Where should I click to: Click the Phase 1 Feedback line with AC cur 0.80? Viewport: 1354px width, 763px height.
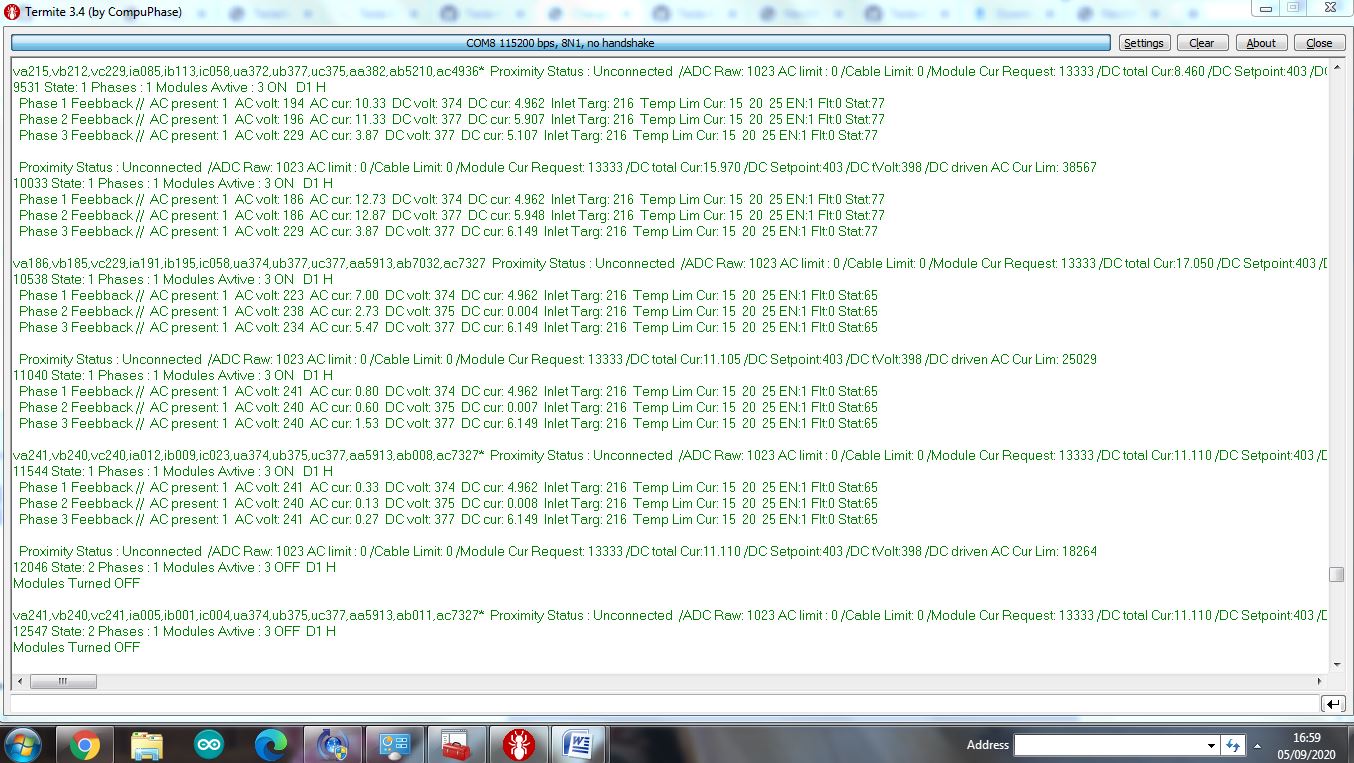448,391
